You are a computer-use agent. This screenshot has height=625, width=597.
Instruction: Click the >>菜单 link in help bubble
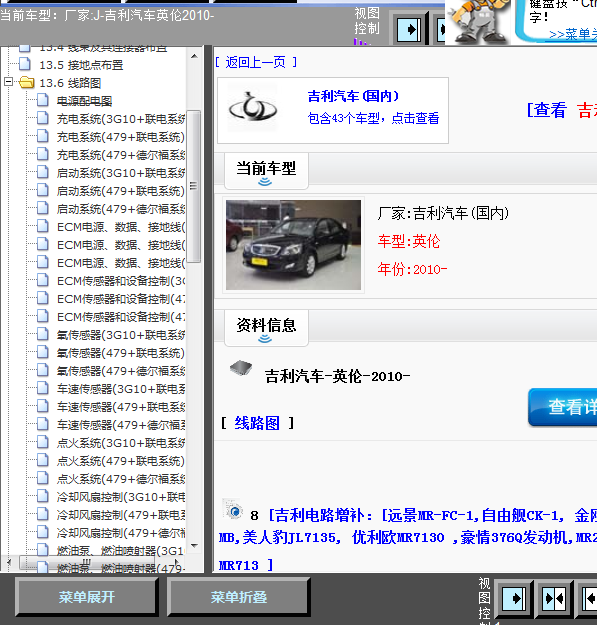(573, 34)
